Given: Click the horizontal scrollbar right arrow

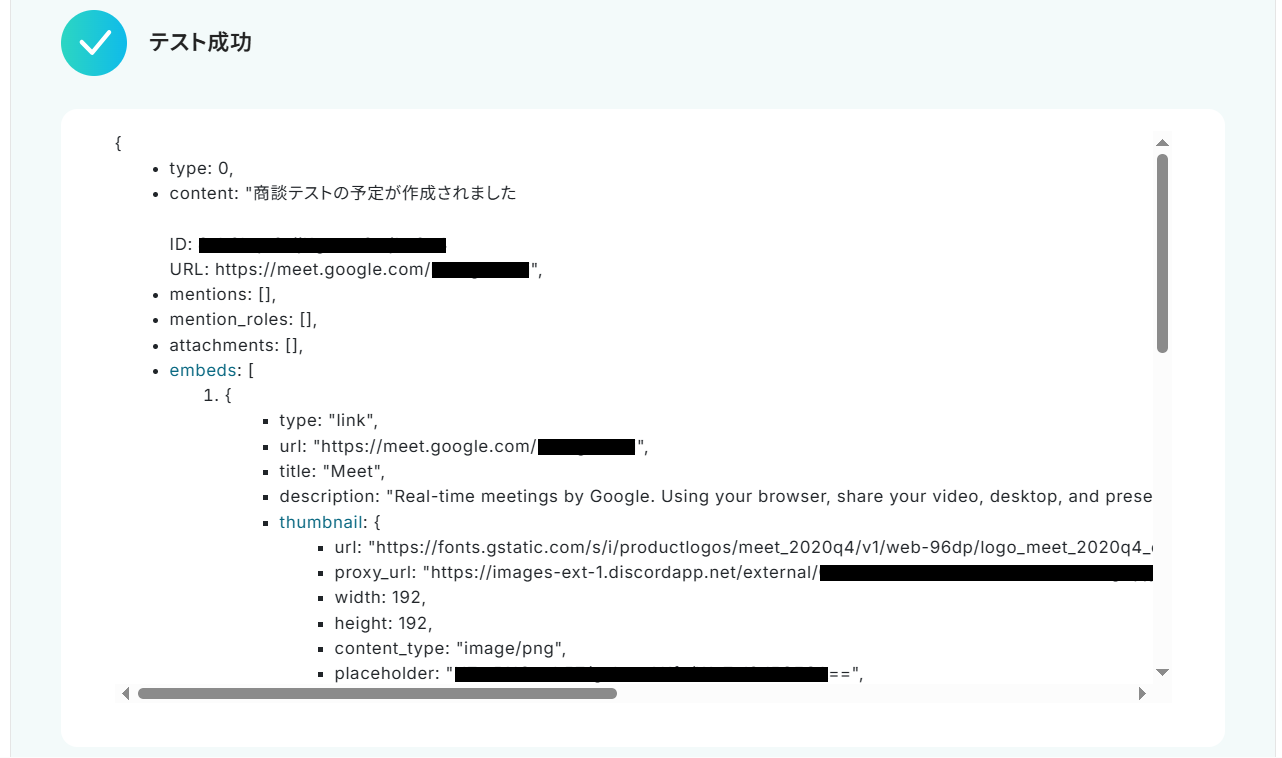Looking at the screenshot, I should click(x=1142, y=693).
